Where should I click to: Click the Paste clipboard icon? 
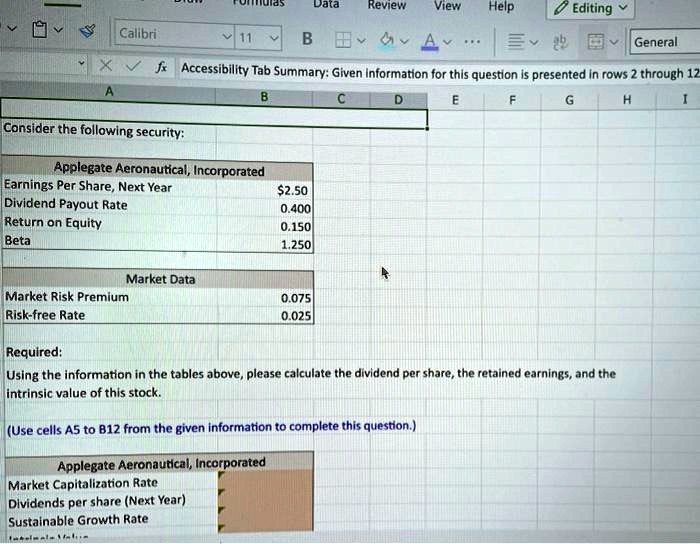click(x=39, y=30)
